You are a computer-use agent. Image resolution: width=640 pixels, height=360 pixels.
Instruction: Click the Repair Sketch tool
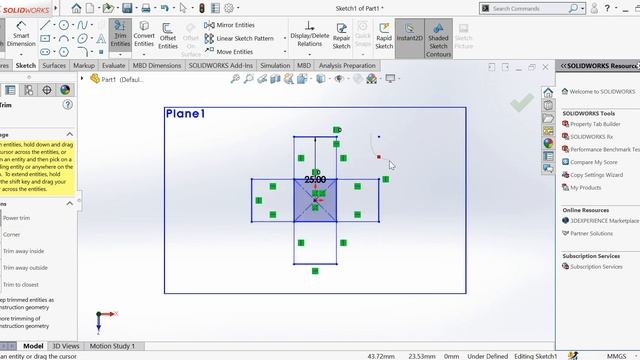tap(341, 36)
